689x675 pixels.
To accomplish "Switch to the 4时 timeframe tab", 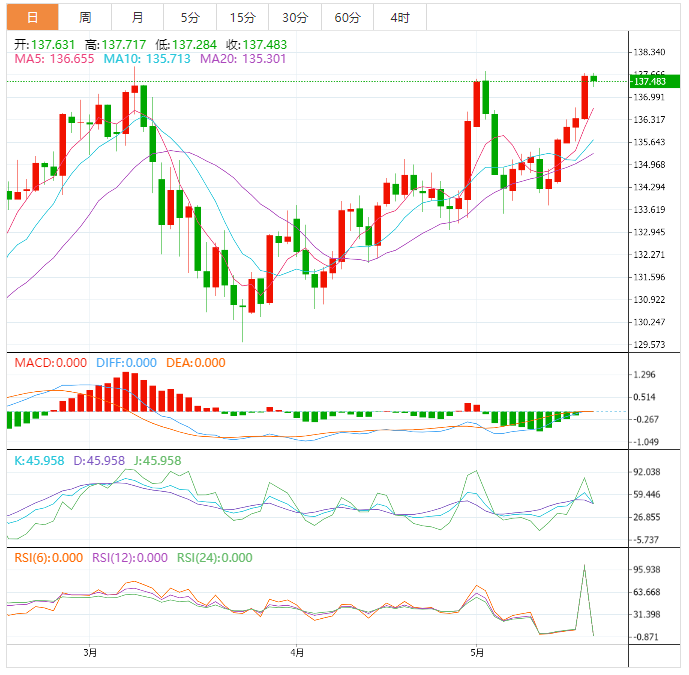I will [400, 17].
